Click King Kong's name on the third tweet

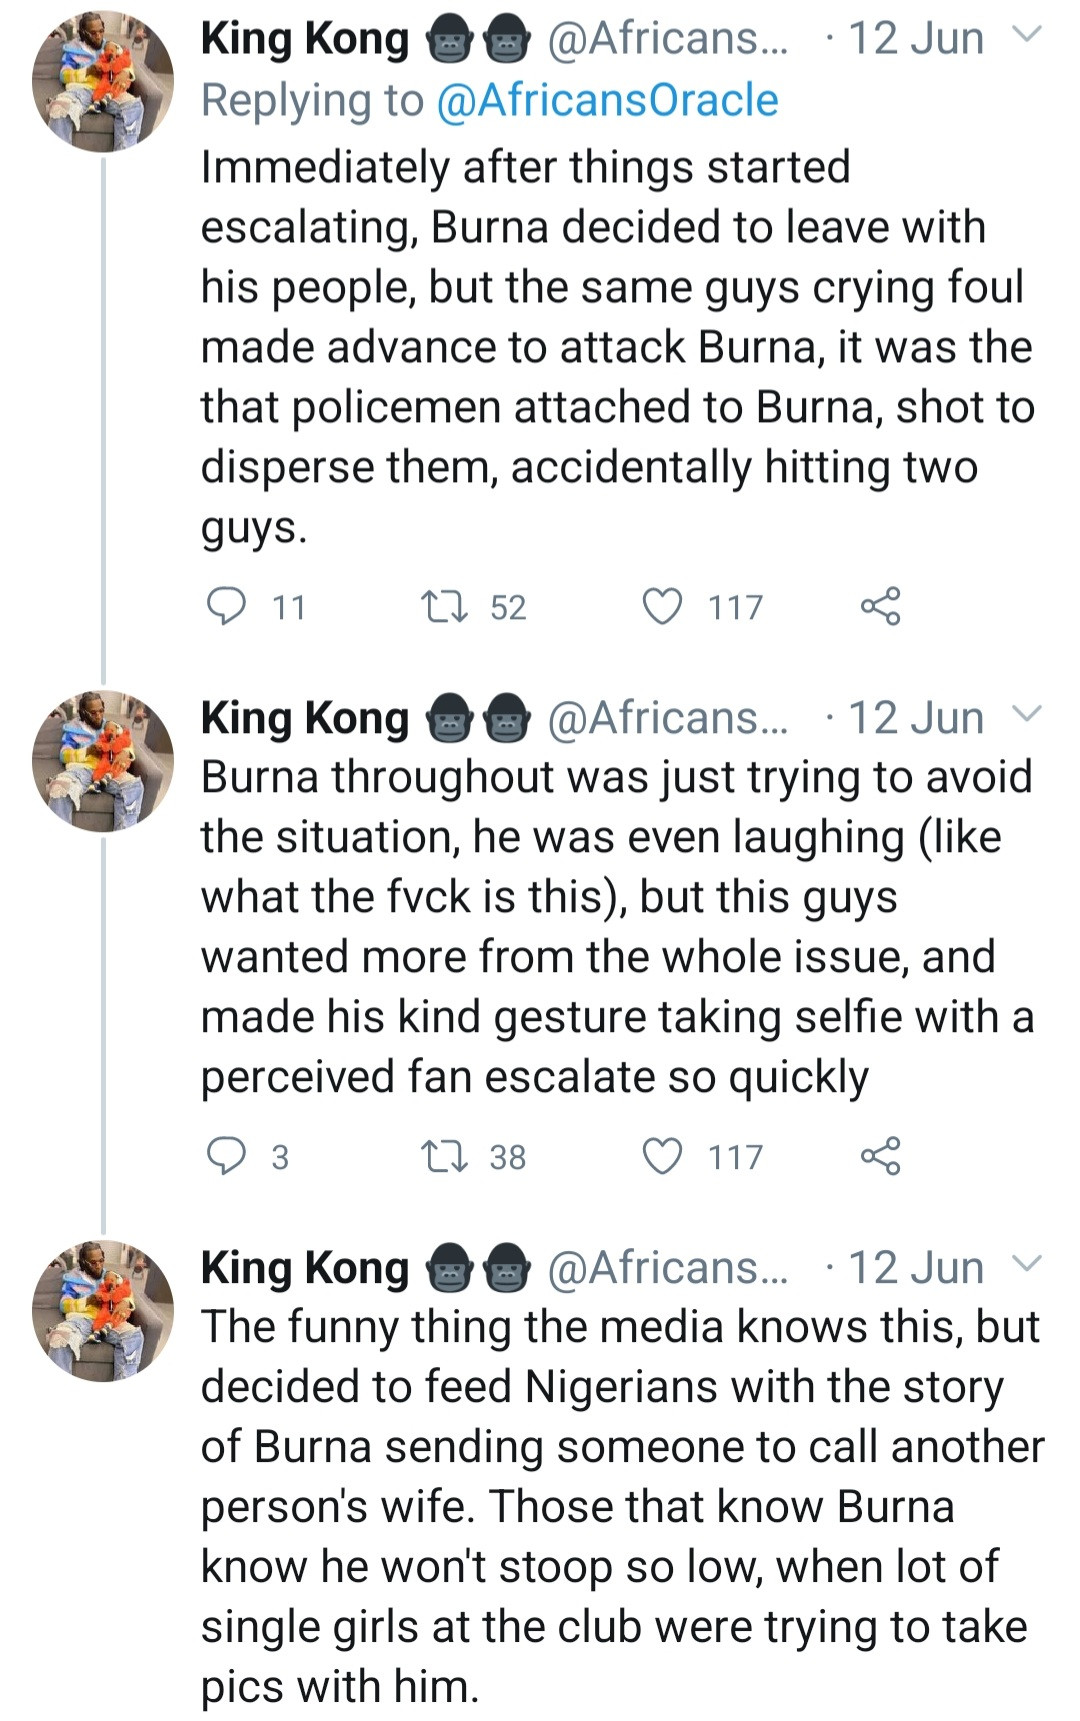(305, 1267)
